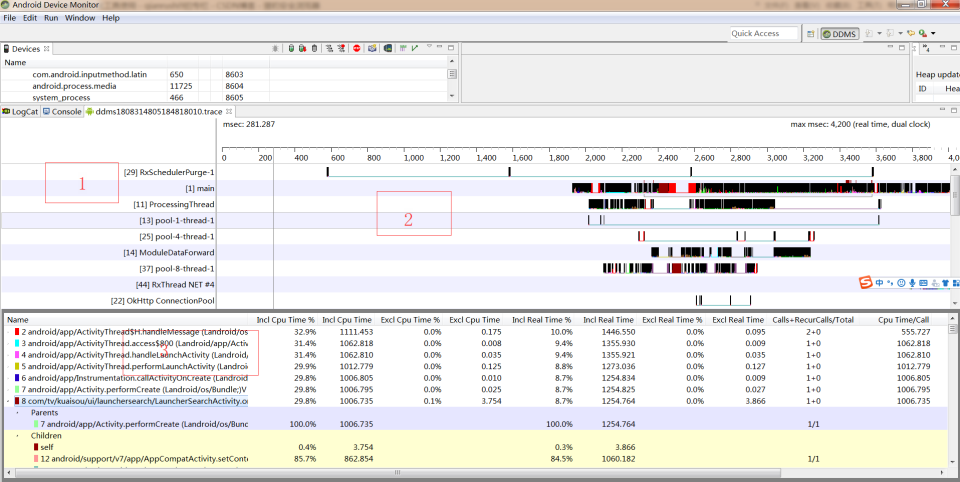Switch to the LogCat tab
This screenshot has height=482, width=960.
tap(20, 111)
